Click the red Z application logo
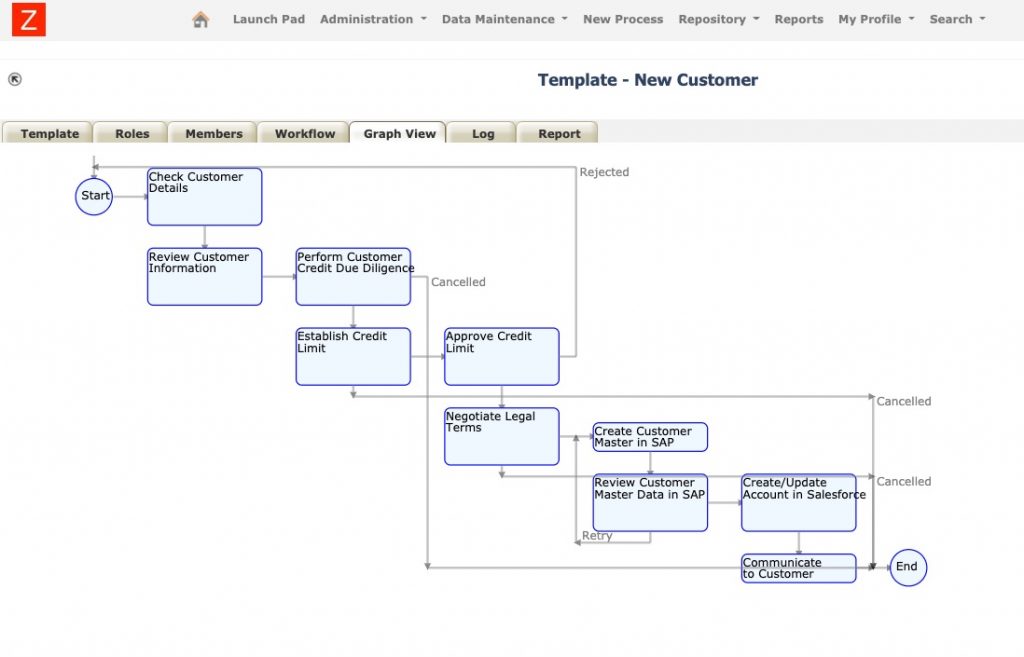 click(29, 20)
